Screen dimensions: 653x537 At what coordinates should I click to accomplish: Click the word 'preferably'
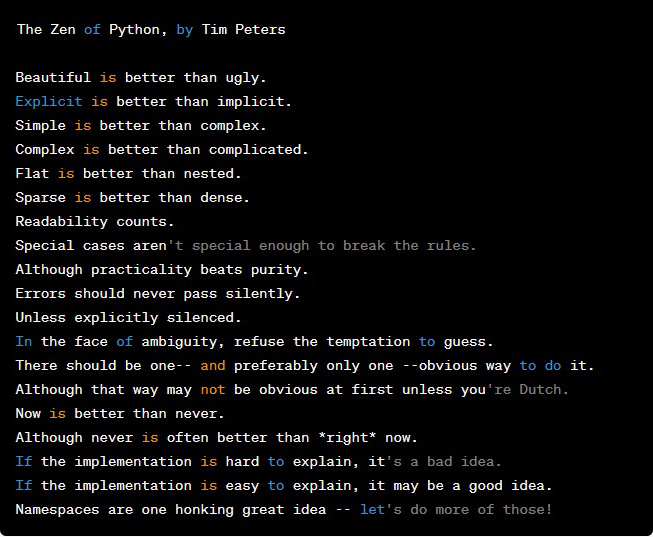pyautogui.click(x=276, y=365)
